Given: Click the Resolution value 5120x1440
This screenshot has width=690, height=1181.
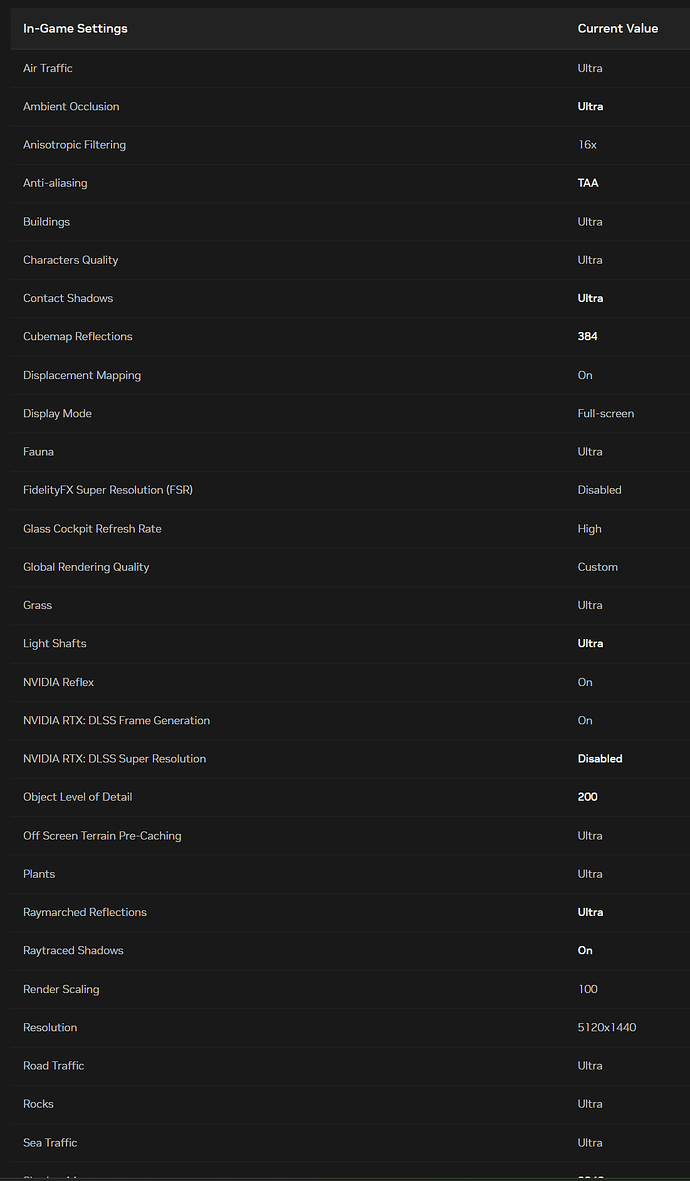Looking at the screenshot, I should click(x=606, y=1028).
